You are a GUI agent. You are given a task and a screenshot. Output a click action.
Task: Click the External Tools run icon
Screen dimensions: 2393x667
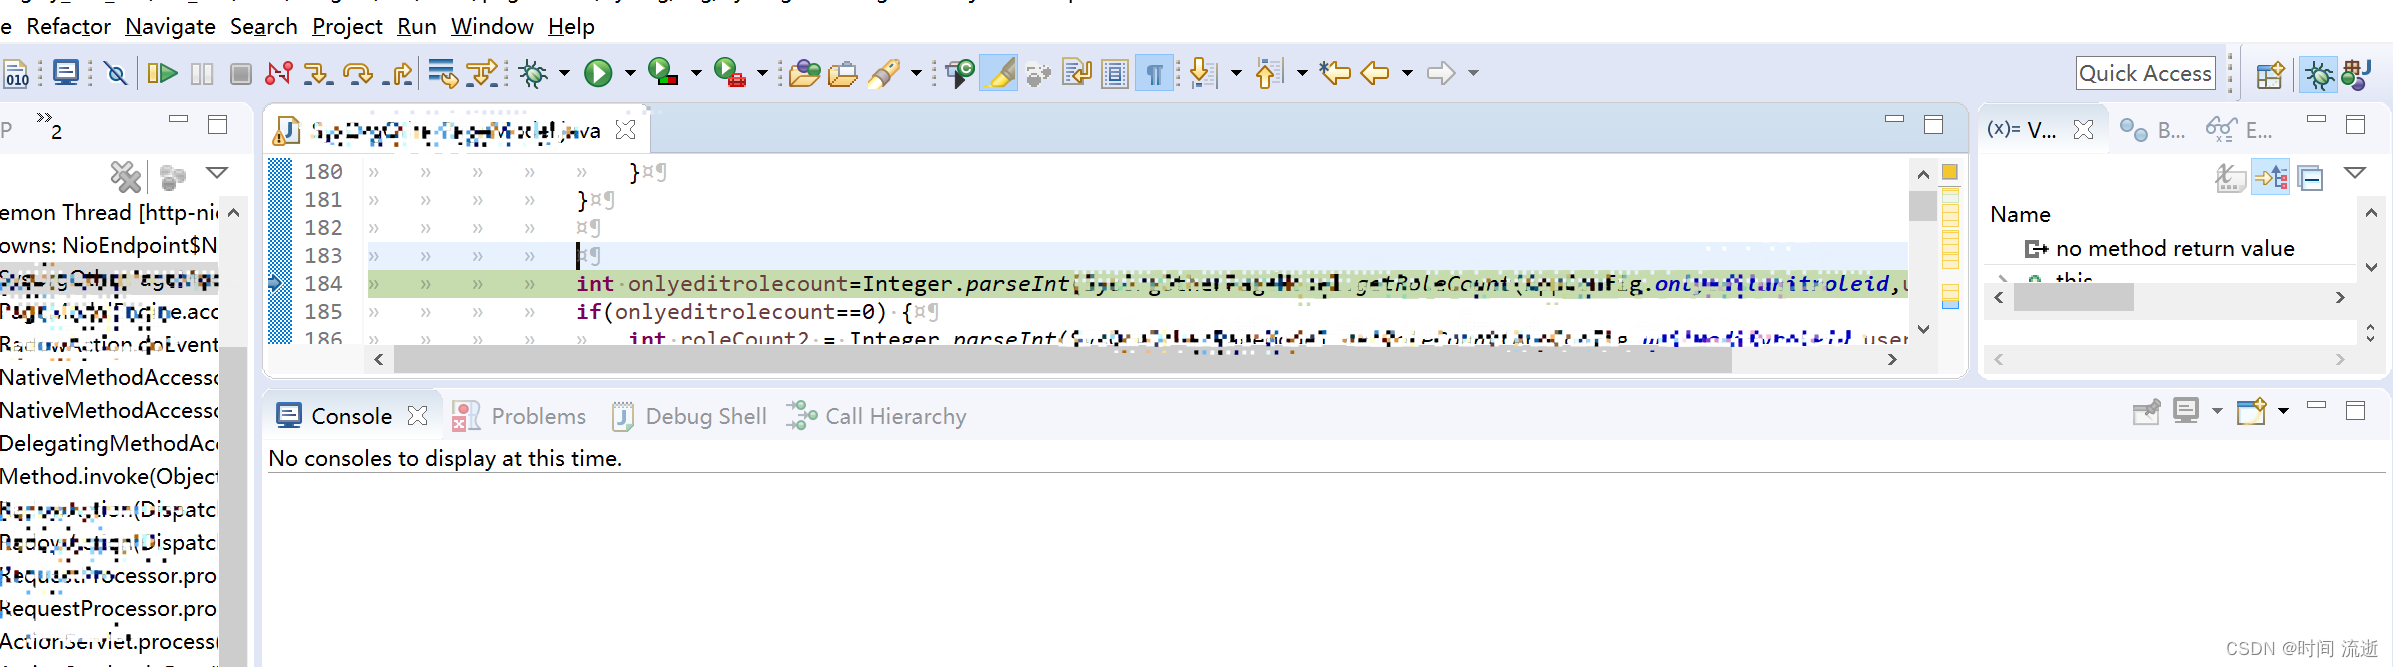point(730,73)
